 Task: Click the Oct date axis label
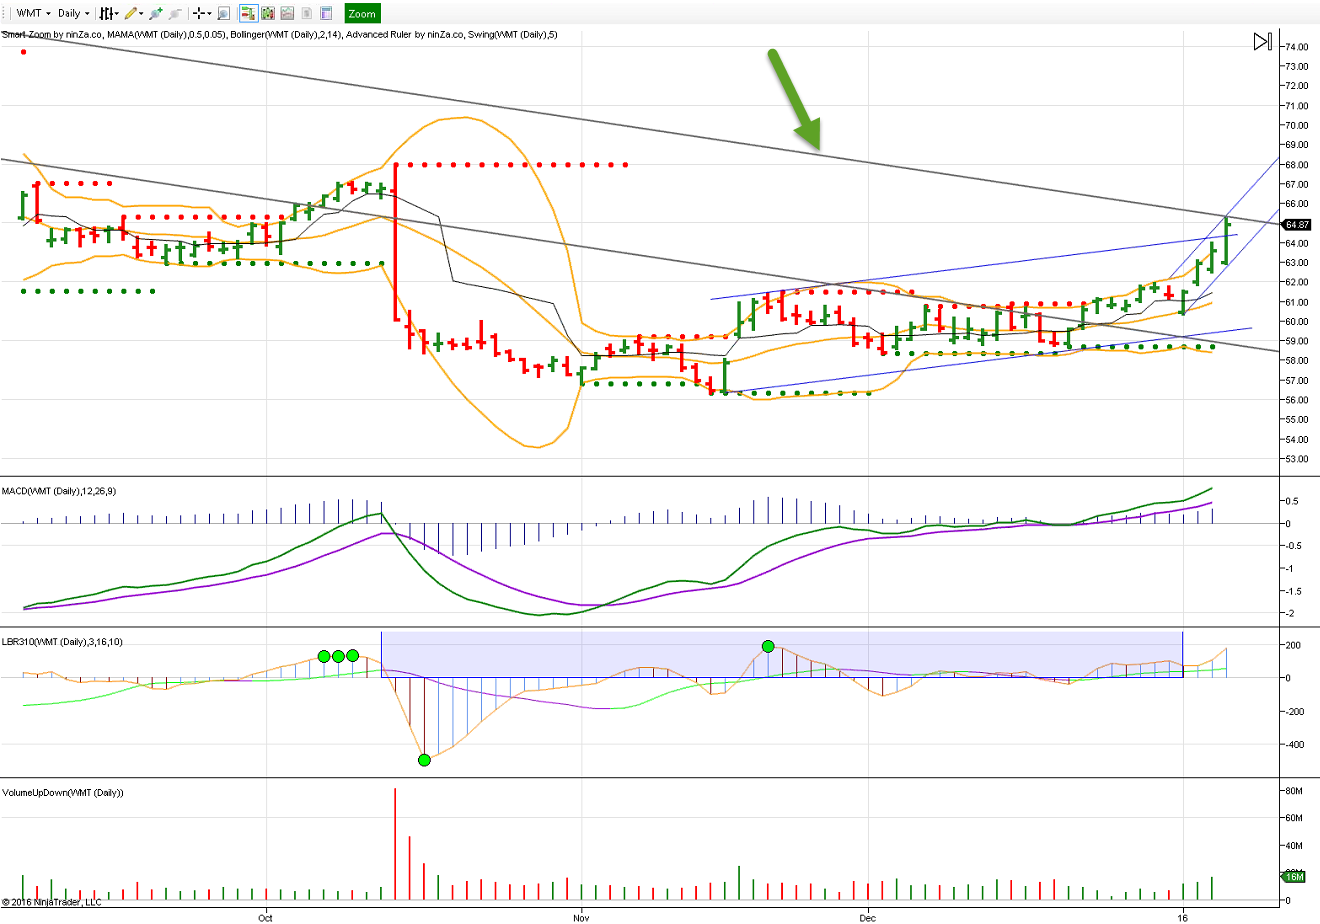[265, 916]
